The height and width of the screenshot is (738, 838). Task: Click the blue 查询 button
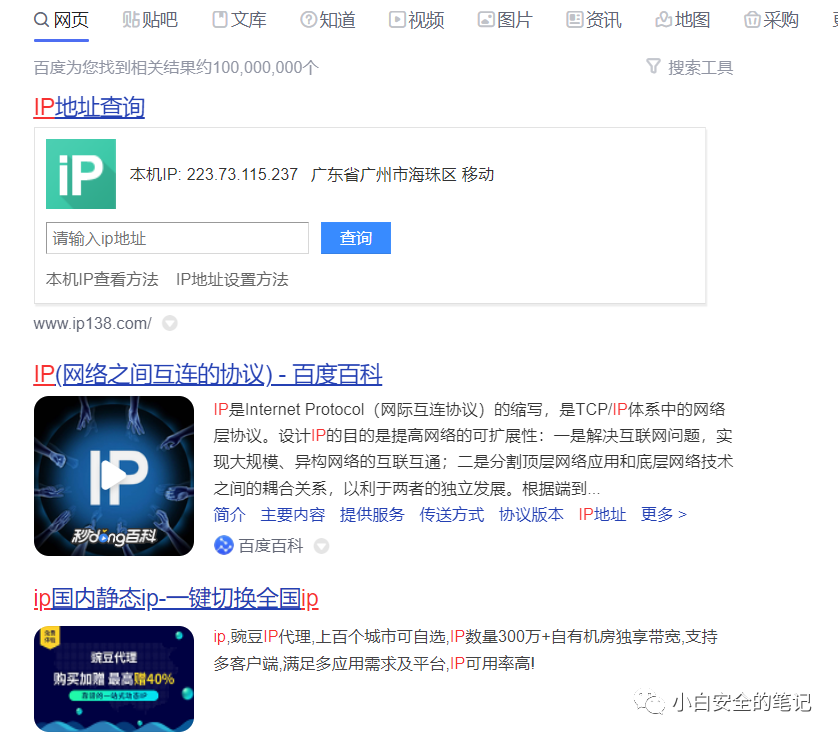point(356,238)
